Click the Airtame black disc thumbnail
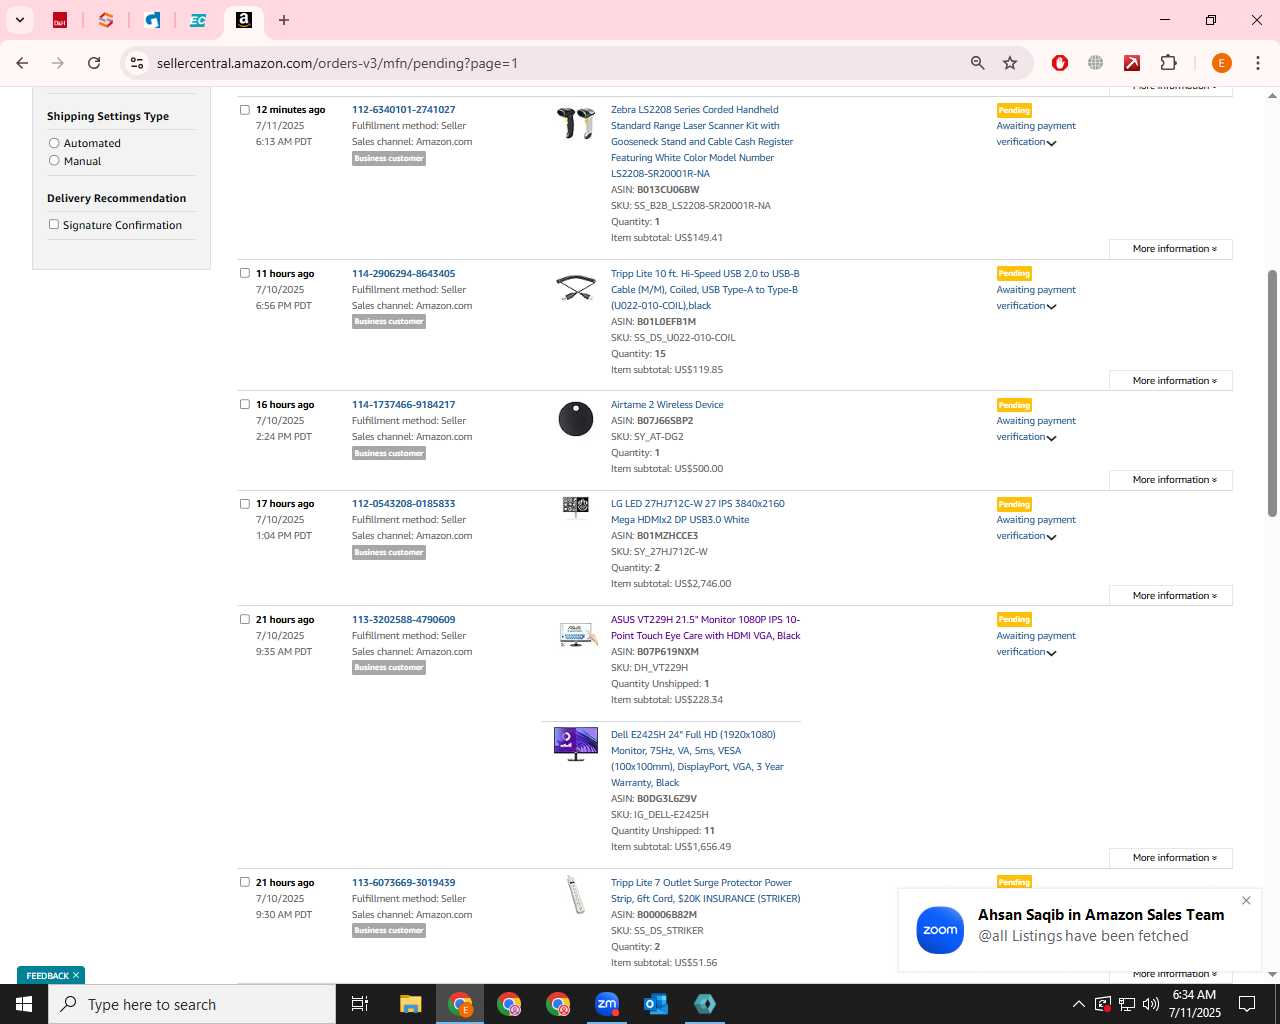The image size is (1280, 1024). point(576,418)
